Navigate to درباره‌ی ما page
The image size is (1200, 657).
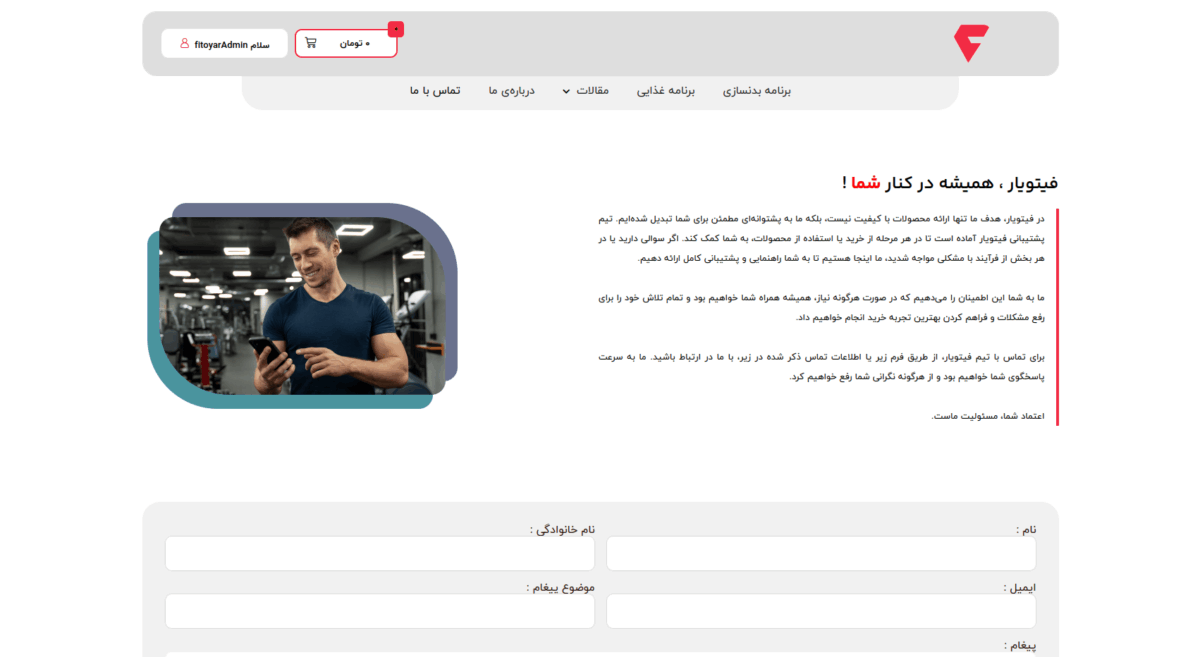[x=512, y=91]
